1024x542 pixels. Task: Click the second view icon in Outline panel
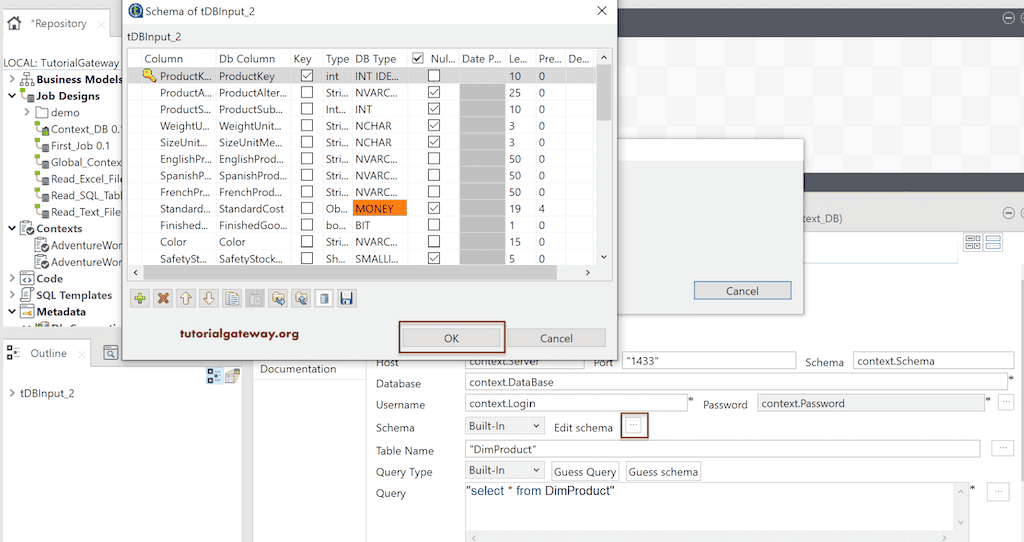(x=232, y=375)
